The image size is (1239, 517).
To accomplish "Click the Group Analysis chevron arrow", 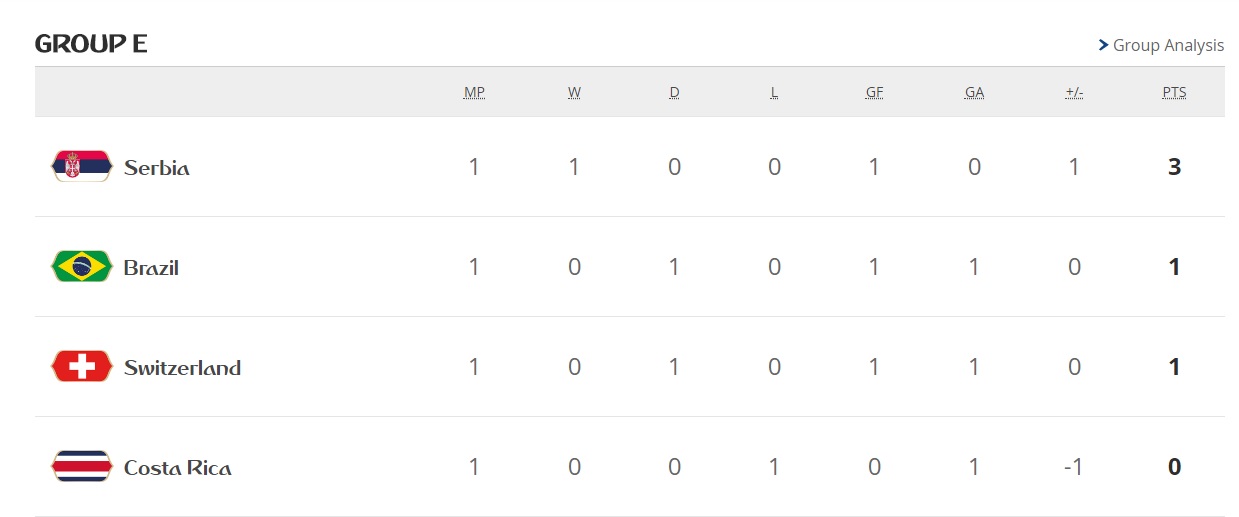I will [x=1103, y=45].
